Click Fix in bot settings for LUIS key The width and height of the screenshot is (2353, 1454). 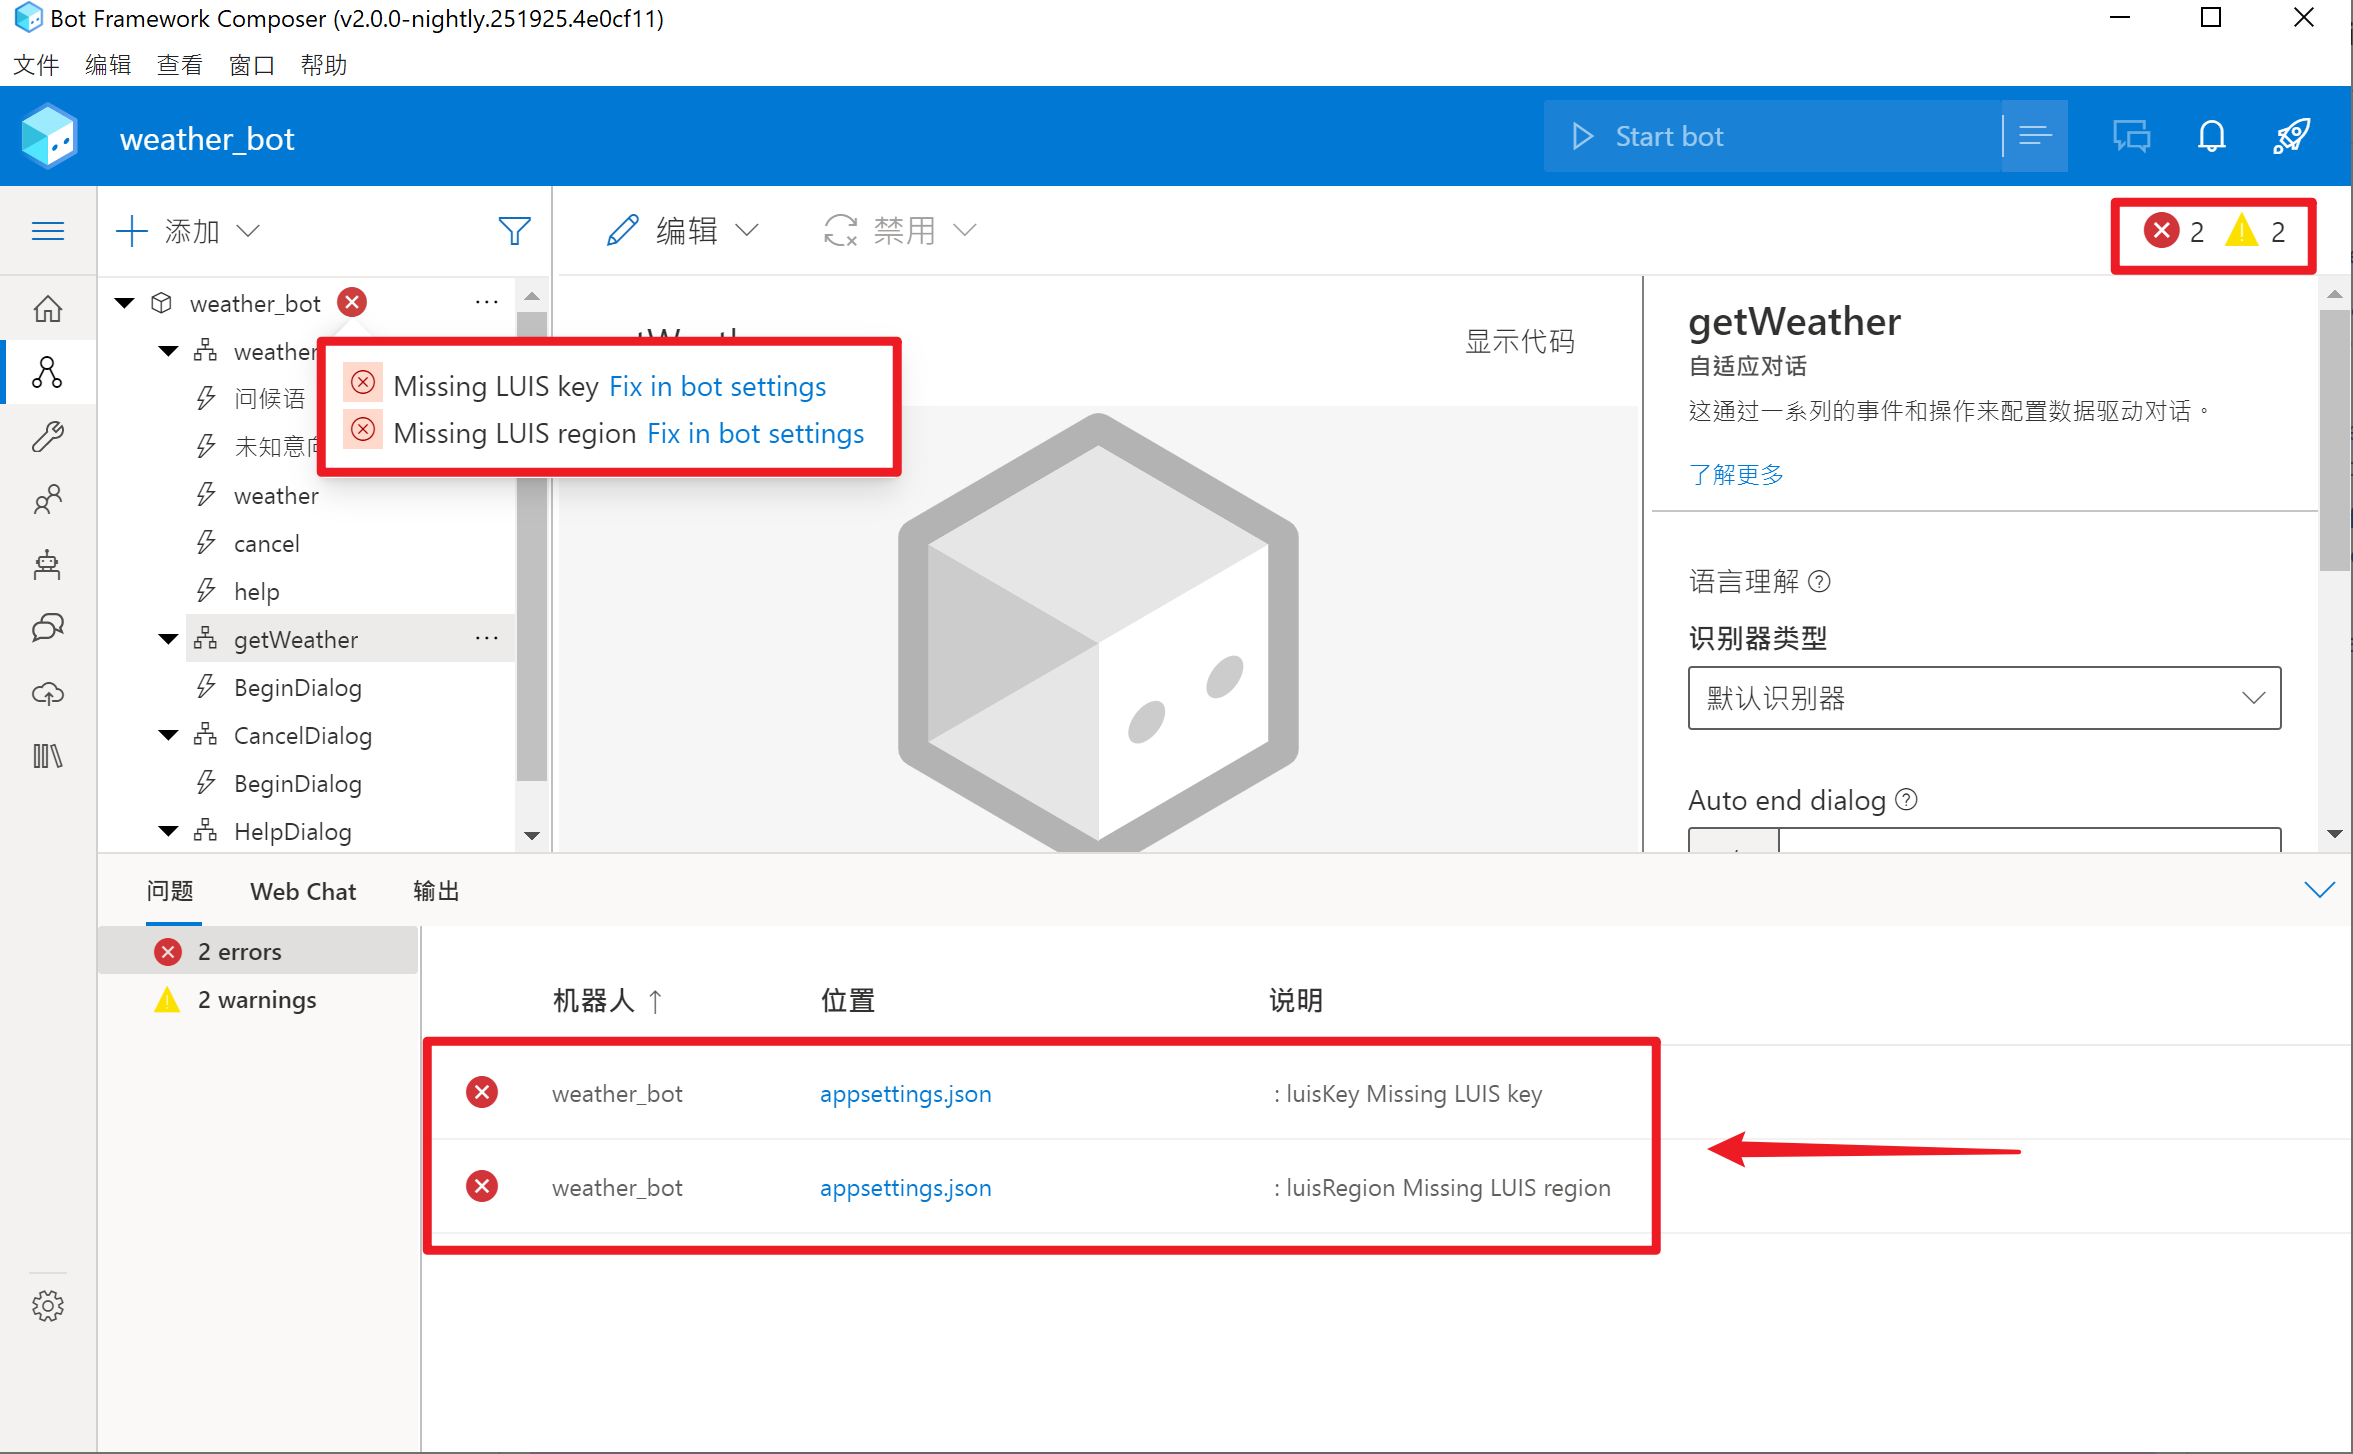[717, 386]
